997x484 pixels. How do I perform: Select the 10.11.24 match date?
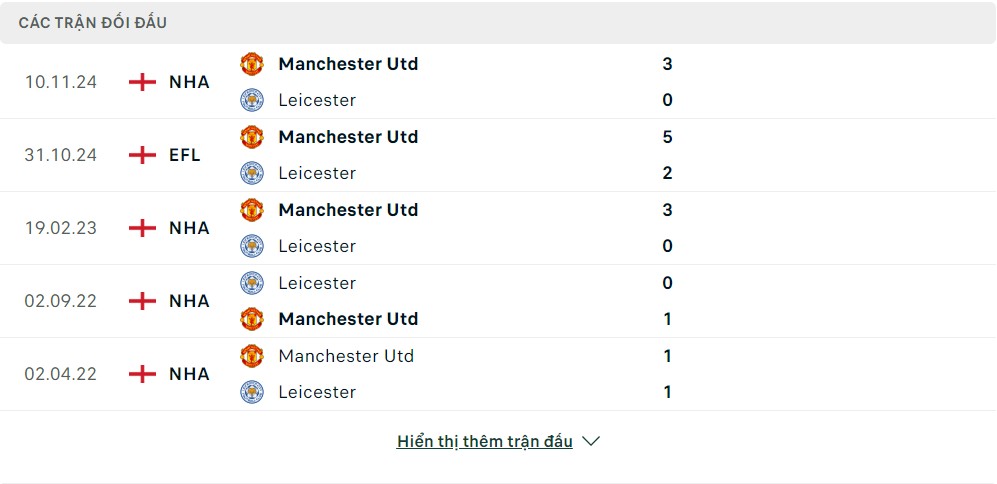tap(60, 82)
